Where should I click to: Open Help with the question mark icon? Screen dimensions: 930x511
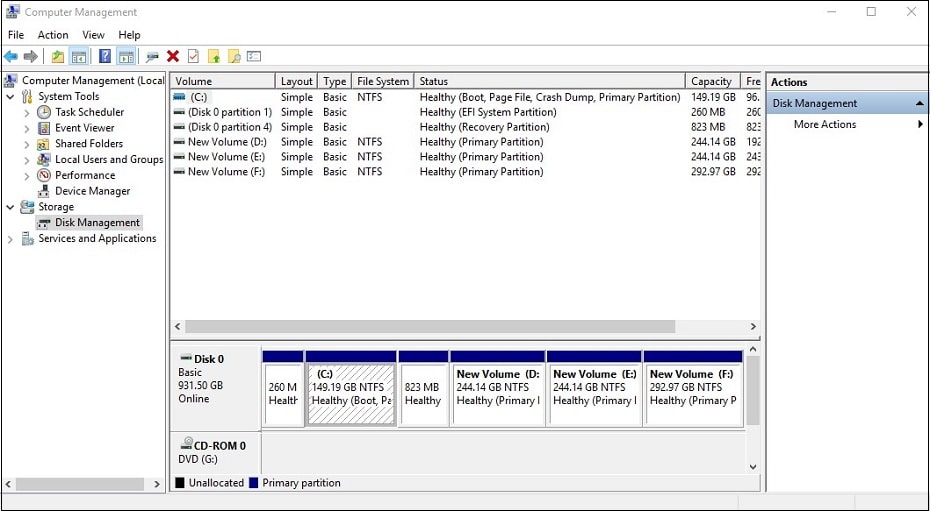pyautogui.click(x=105, y=56)
